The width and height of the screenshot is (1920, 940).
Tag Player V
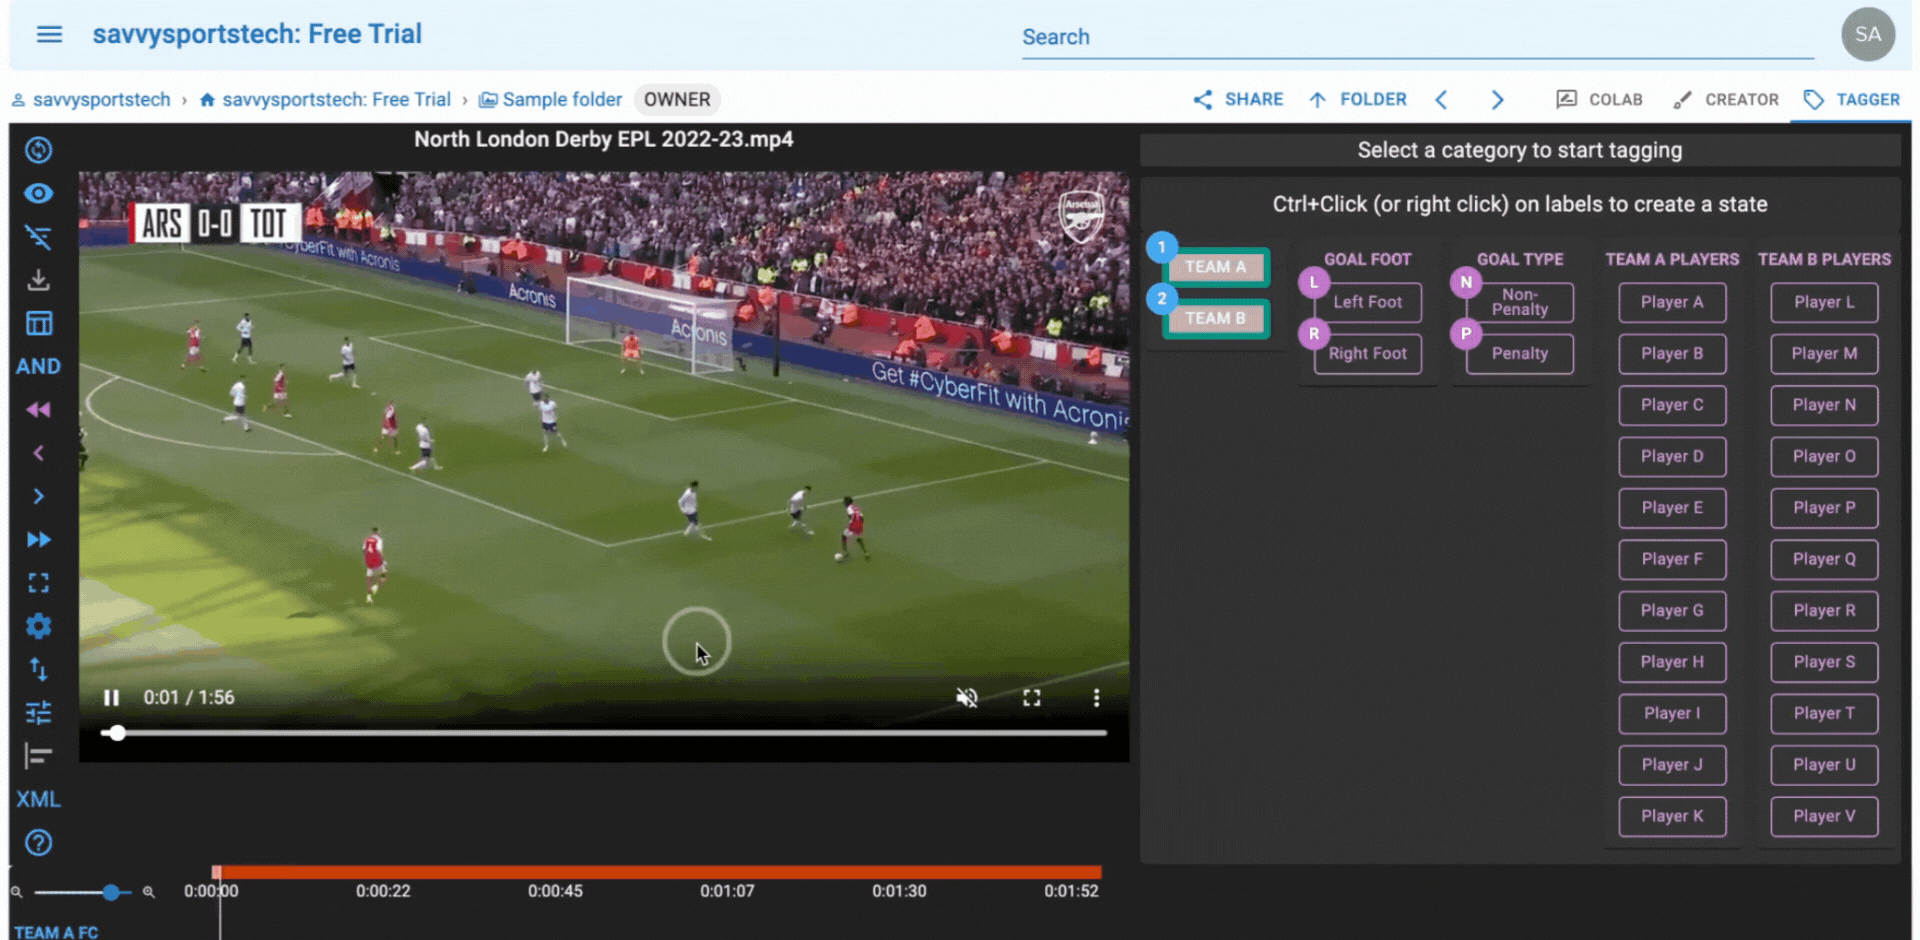[x=1824, y=816]
